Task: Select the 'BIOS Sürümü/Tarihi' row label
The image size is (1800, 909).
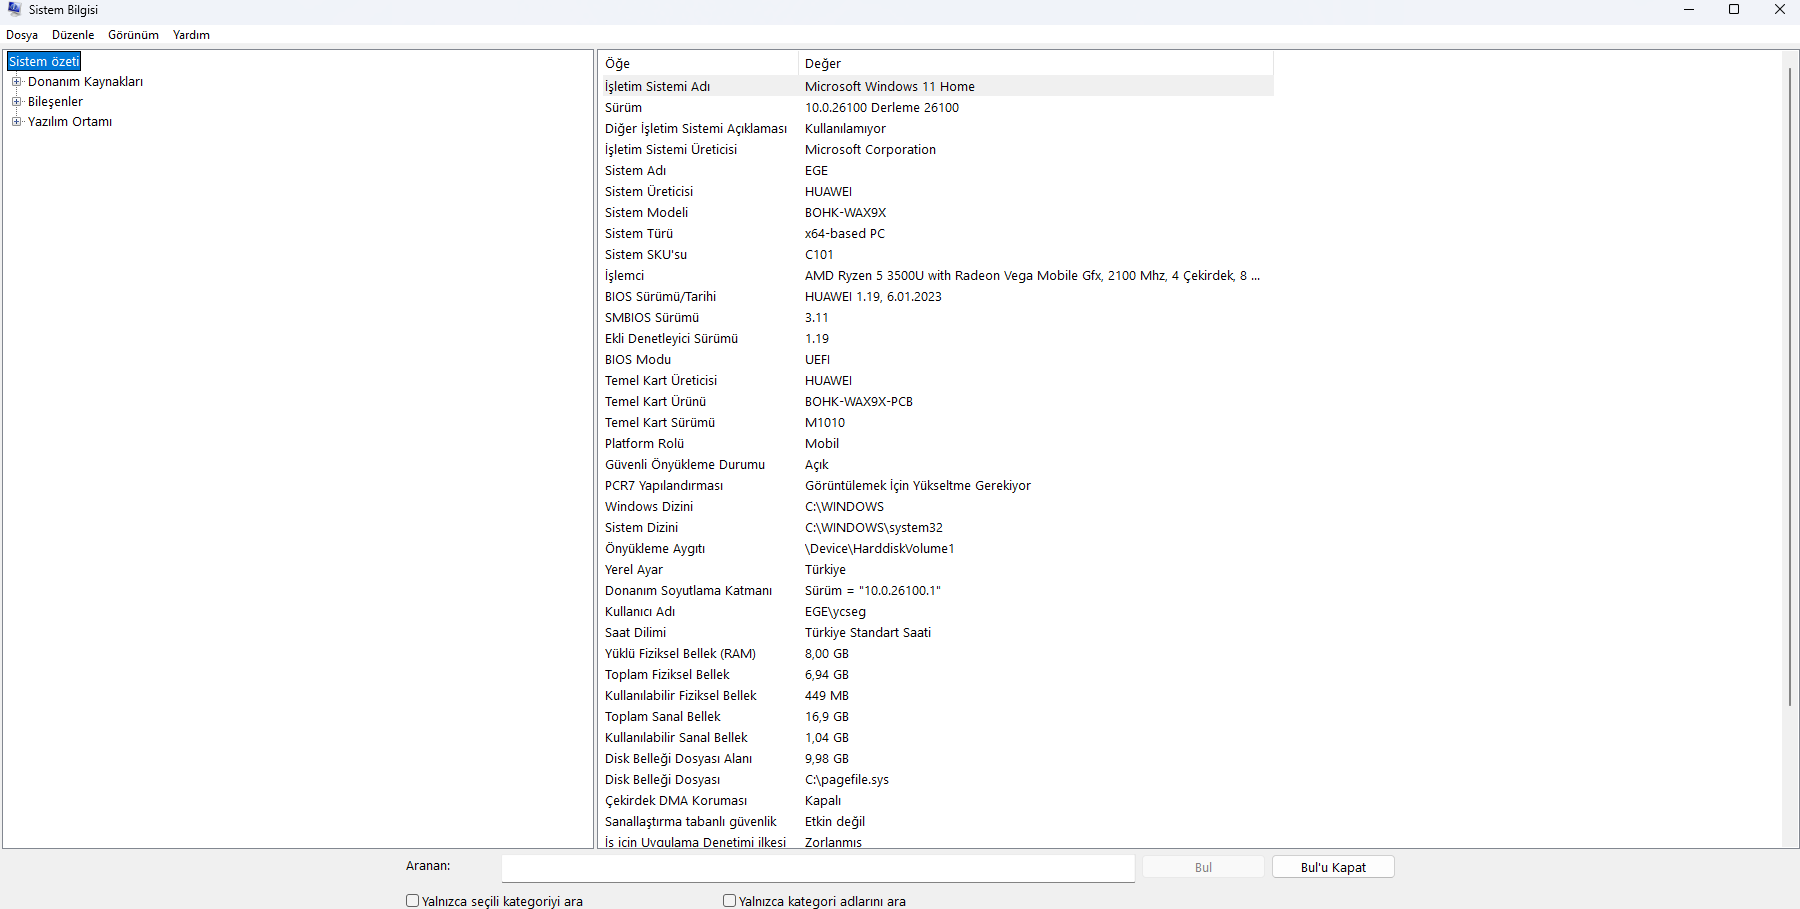Action: click(660, 297)
